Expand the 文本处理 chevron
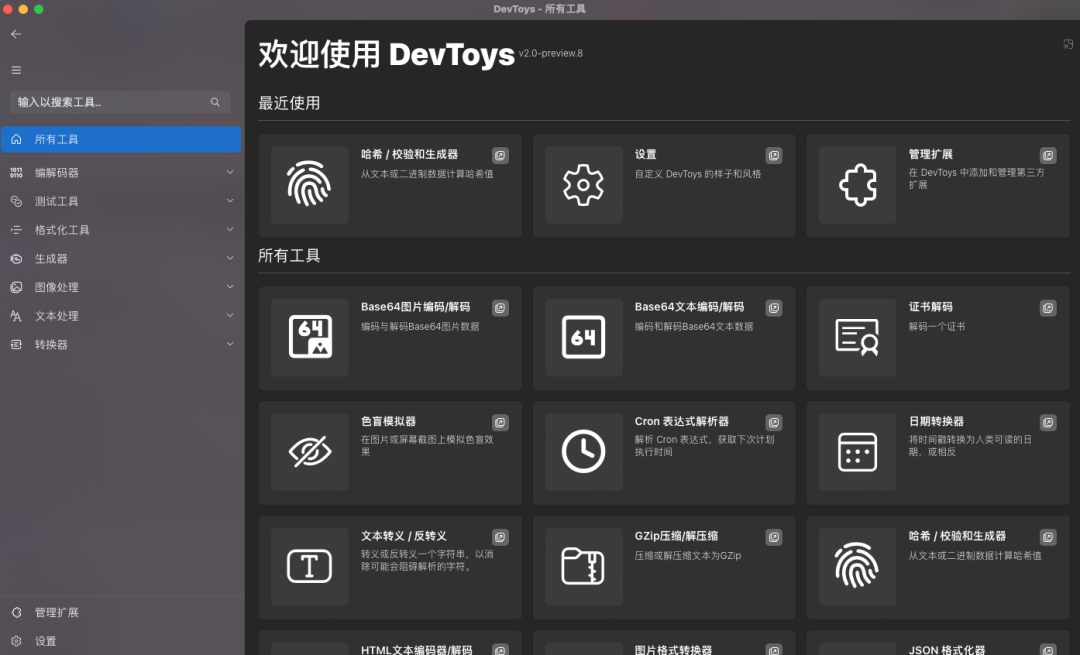 [230, 315]
